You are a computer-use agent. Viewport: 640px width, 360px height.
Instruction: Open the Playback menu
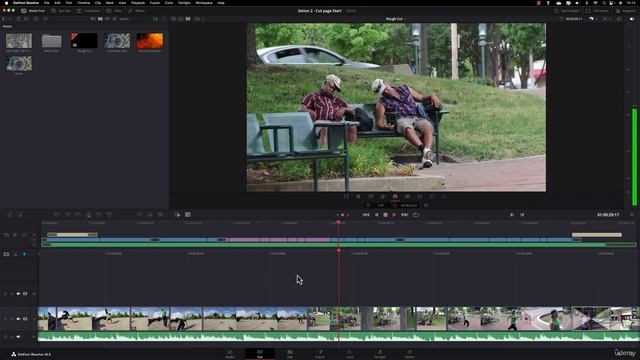[x=138, y=3]
